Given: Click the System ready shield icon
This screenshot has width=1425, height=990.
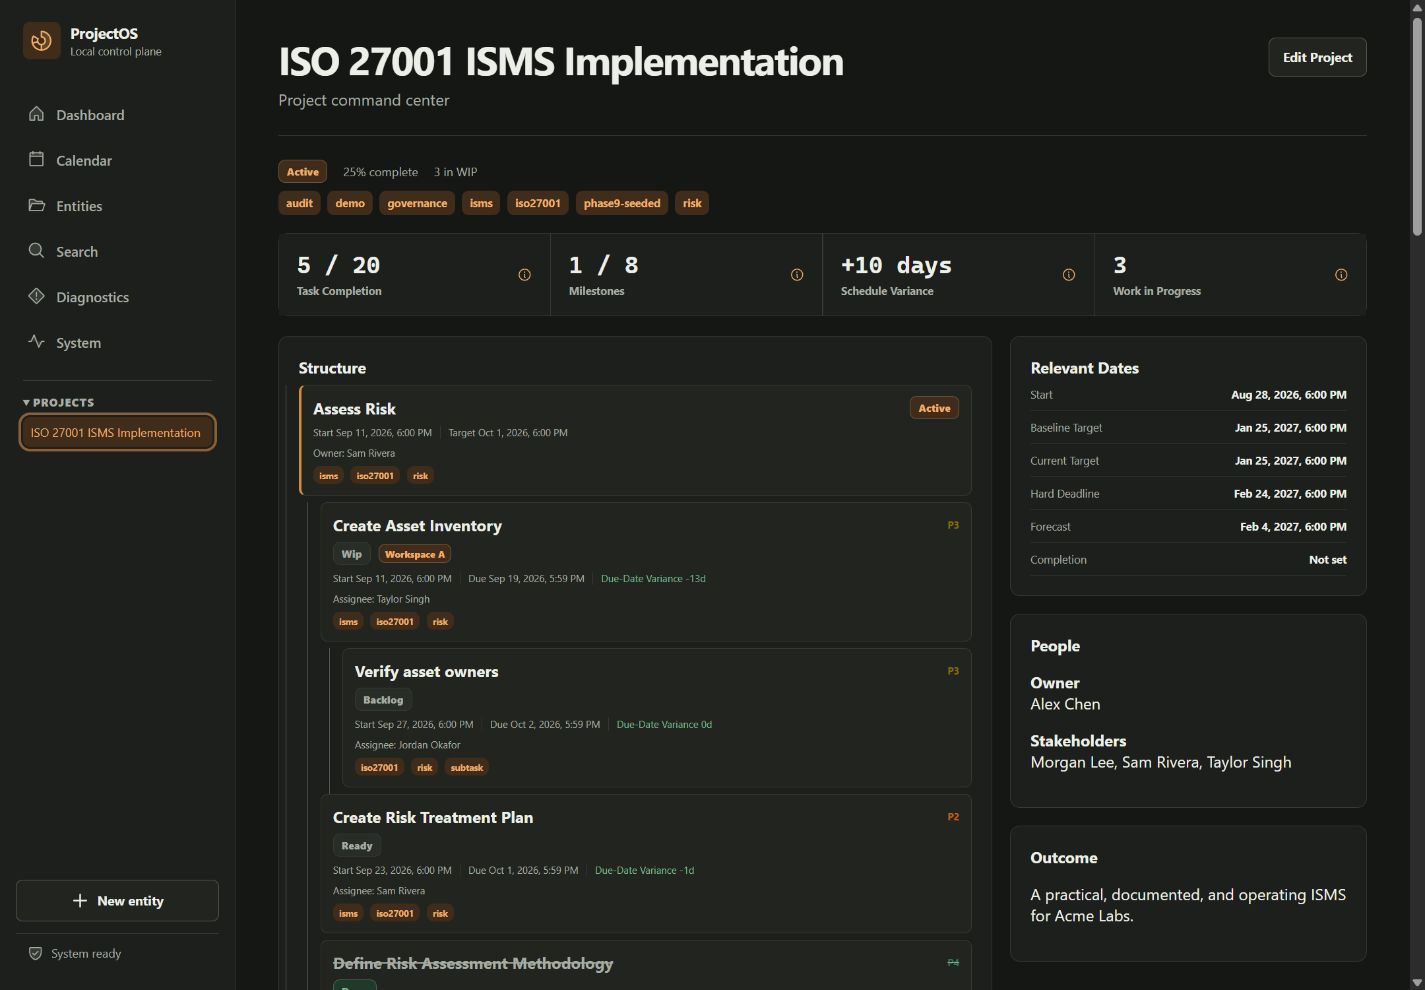Looking at the screenshot, I should 36,954.
